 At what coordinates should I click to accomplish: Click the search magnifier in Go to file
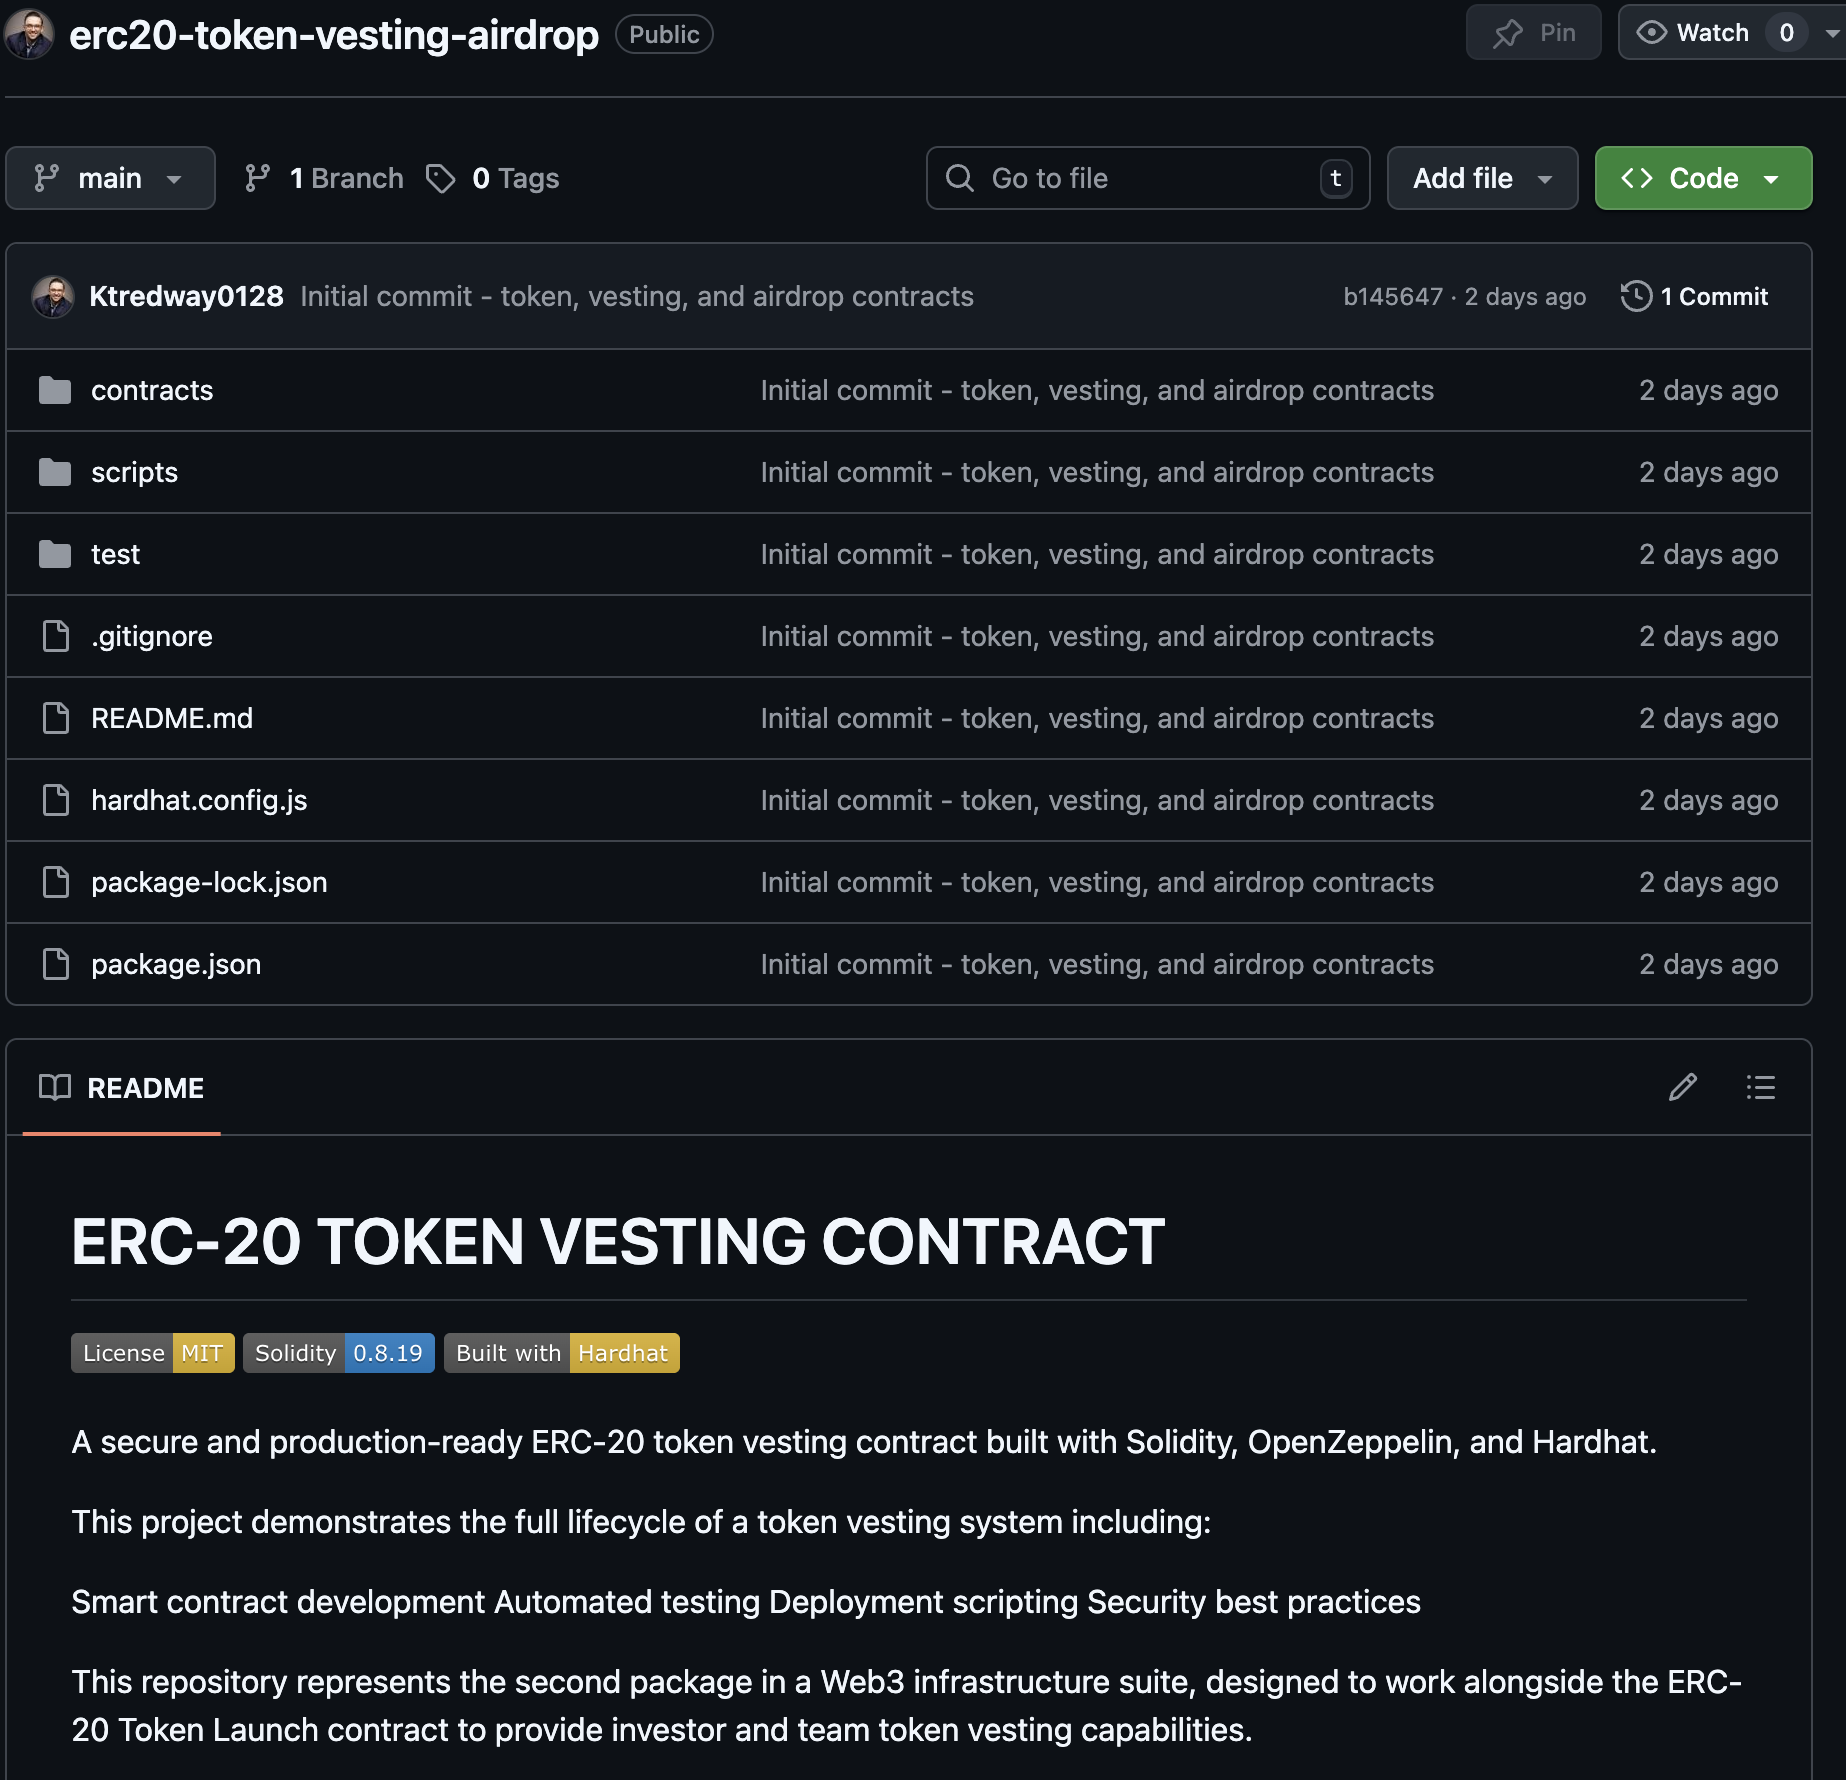click(960, 178)
